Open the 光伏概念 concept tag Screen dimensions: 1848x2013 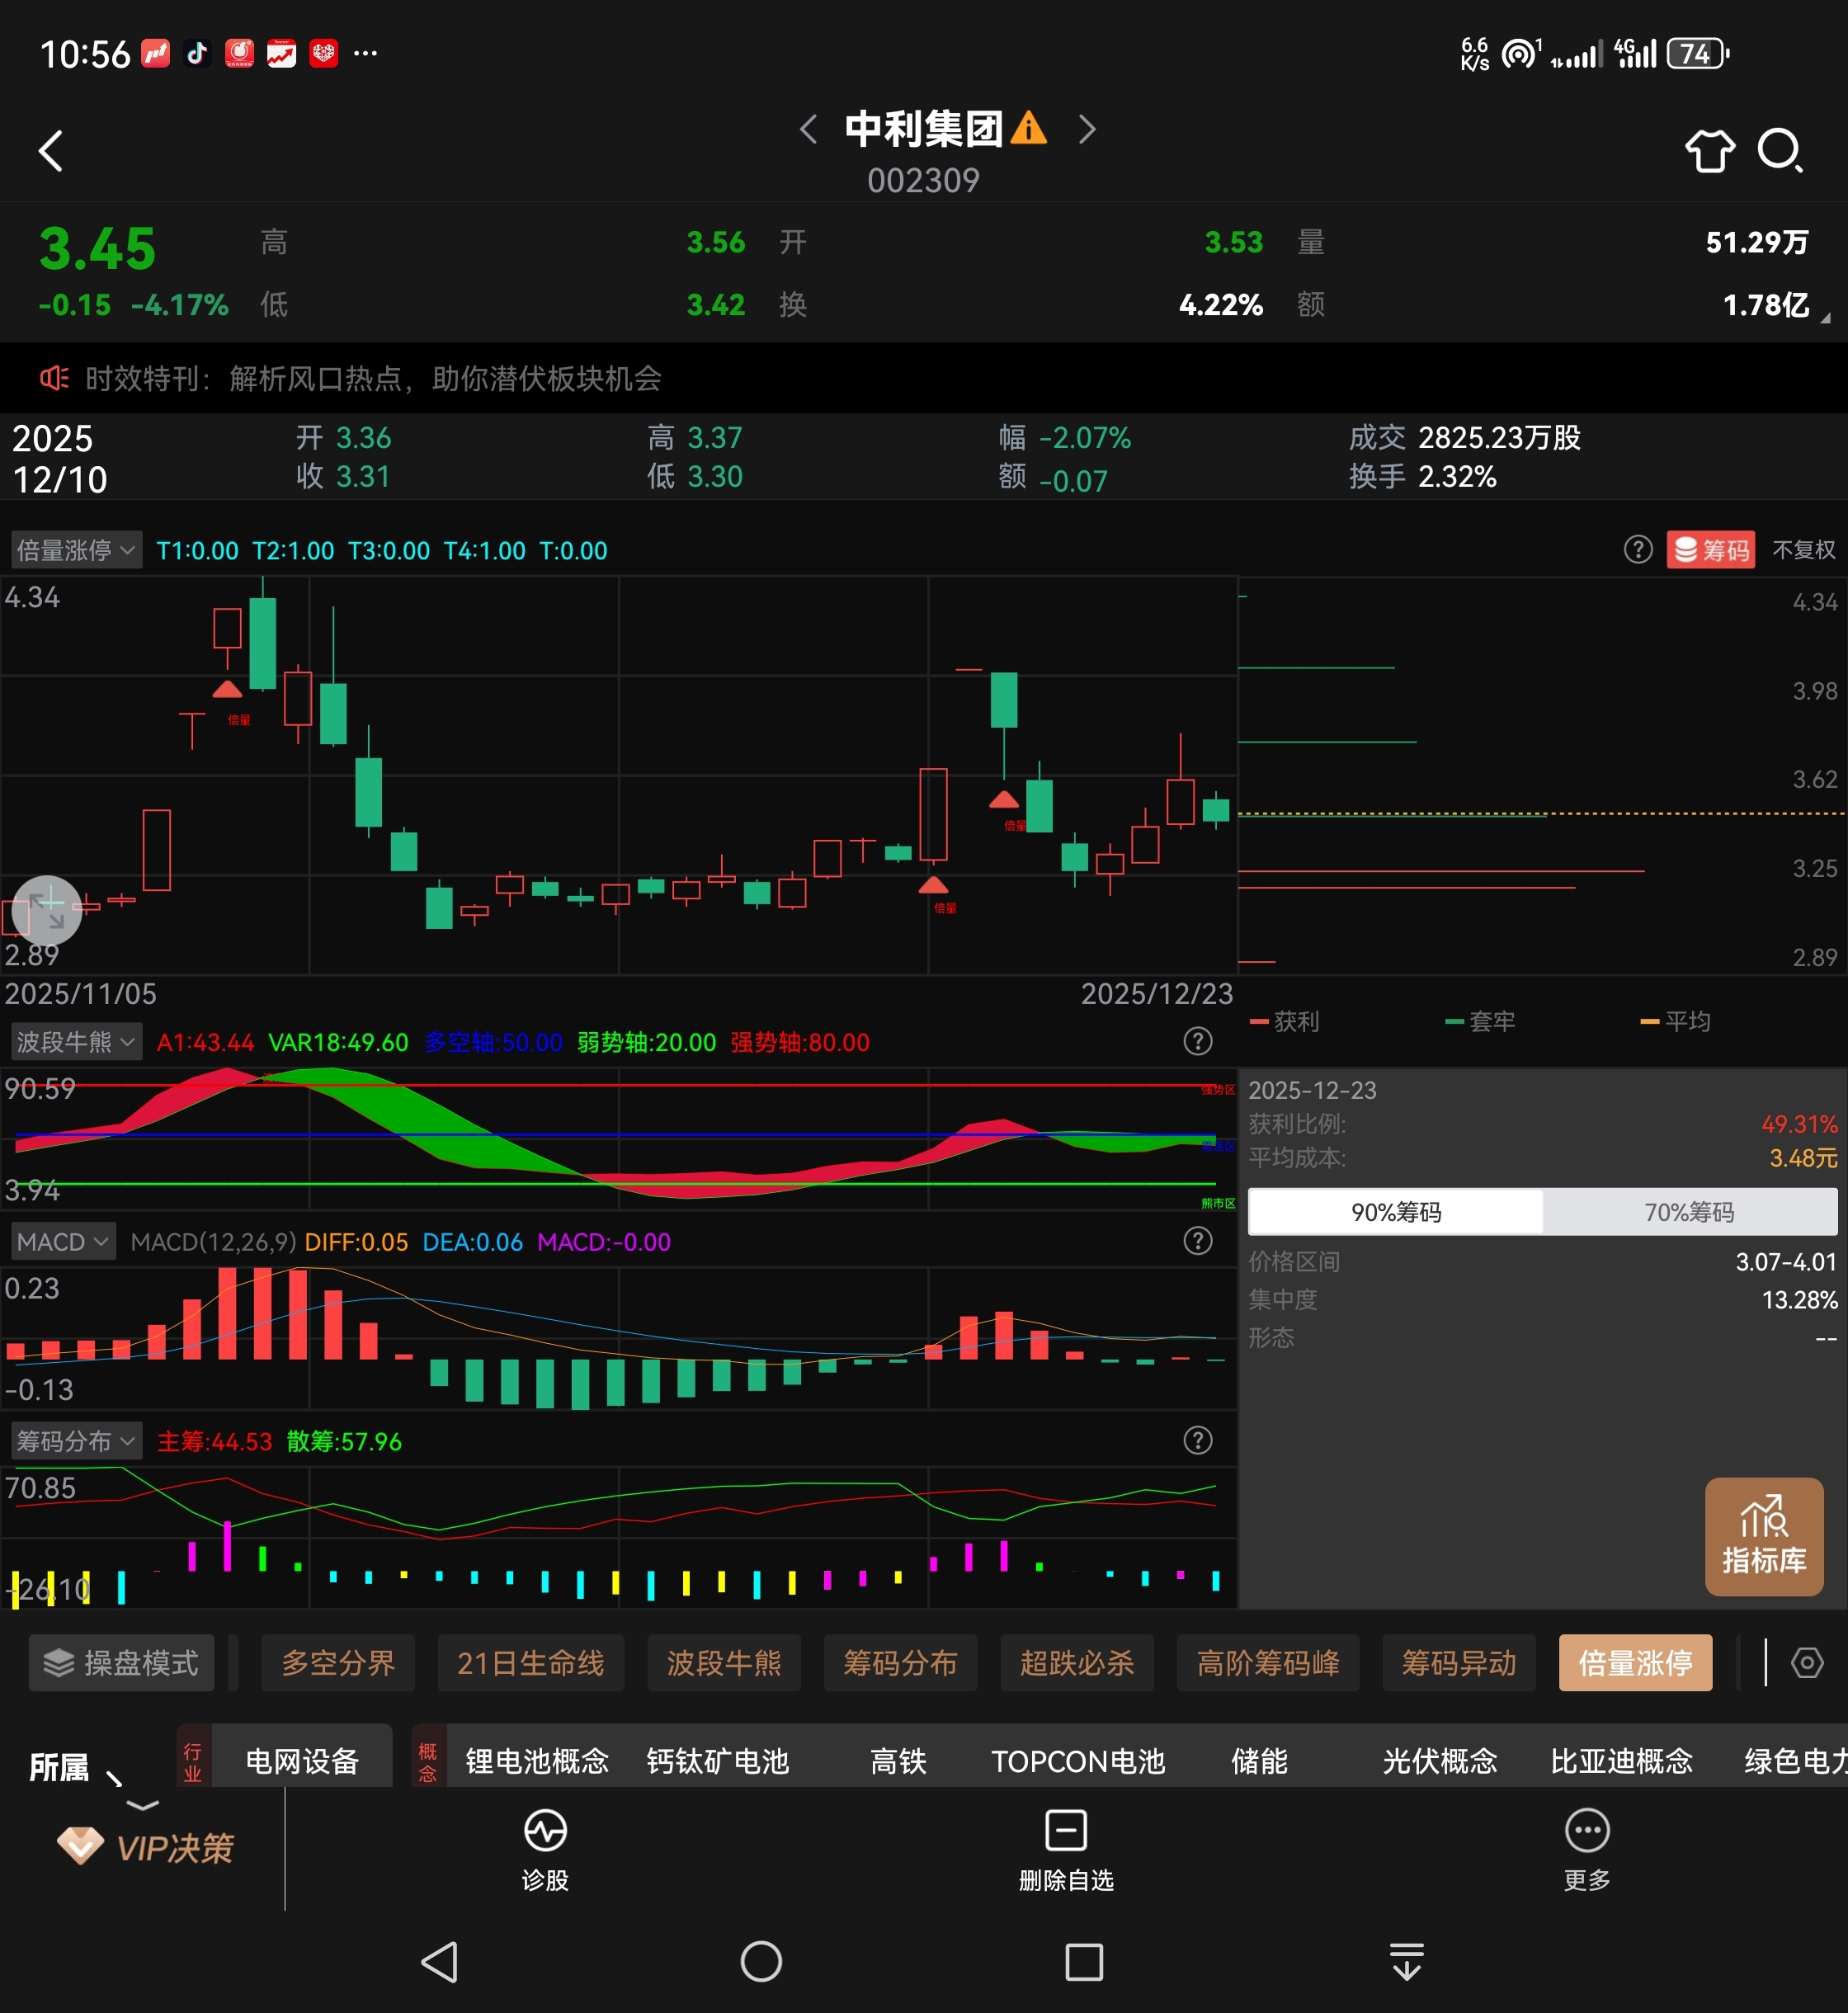(1439, 1761)
